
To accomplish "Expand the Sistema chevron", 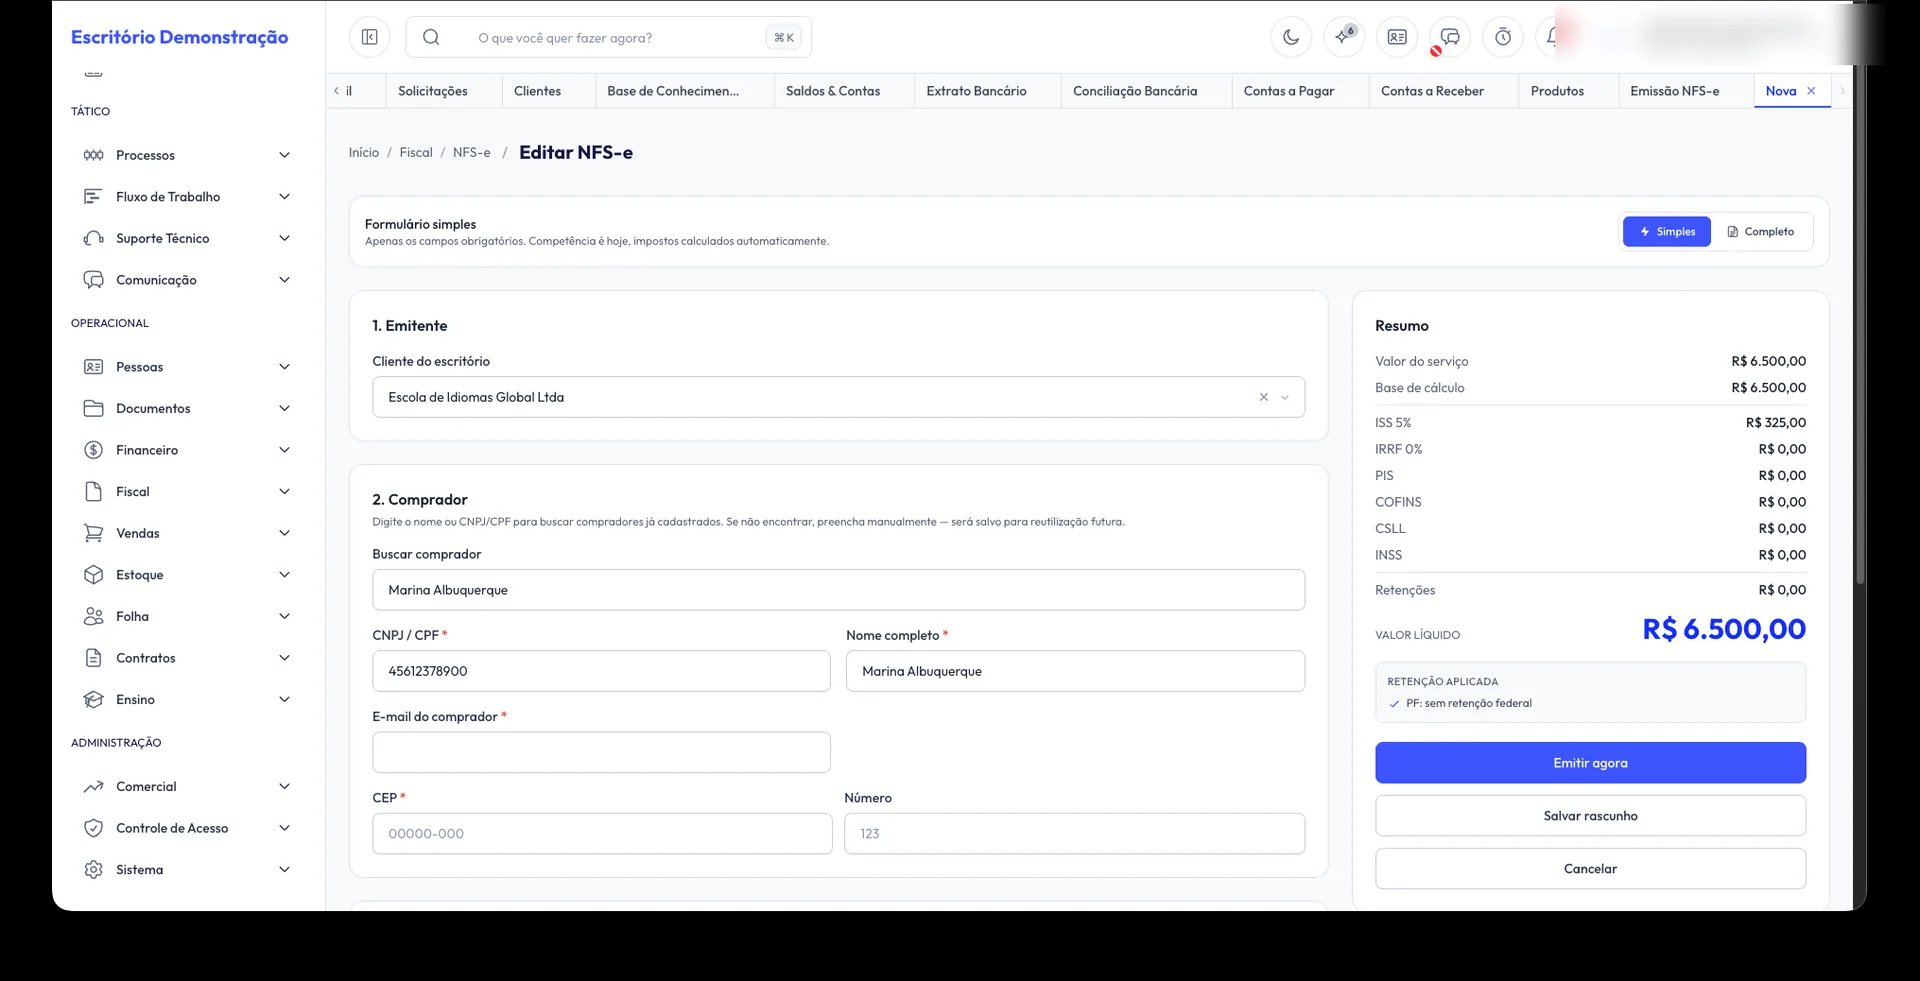I will click(284, 870).
